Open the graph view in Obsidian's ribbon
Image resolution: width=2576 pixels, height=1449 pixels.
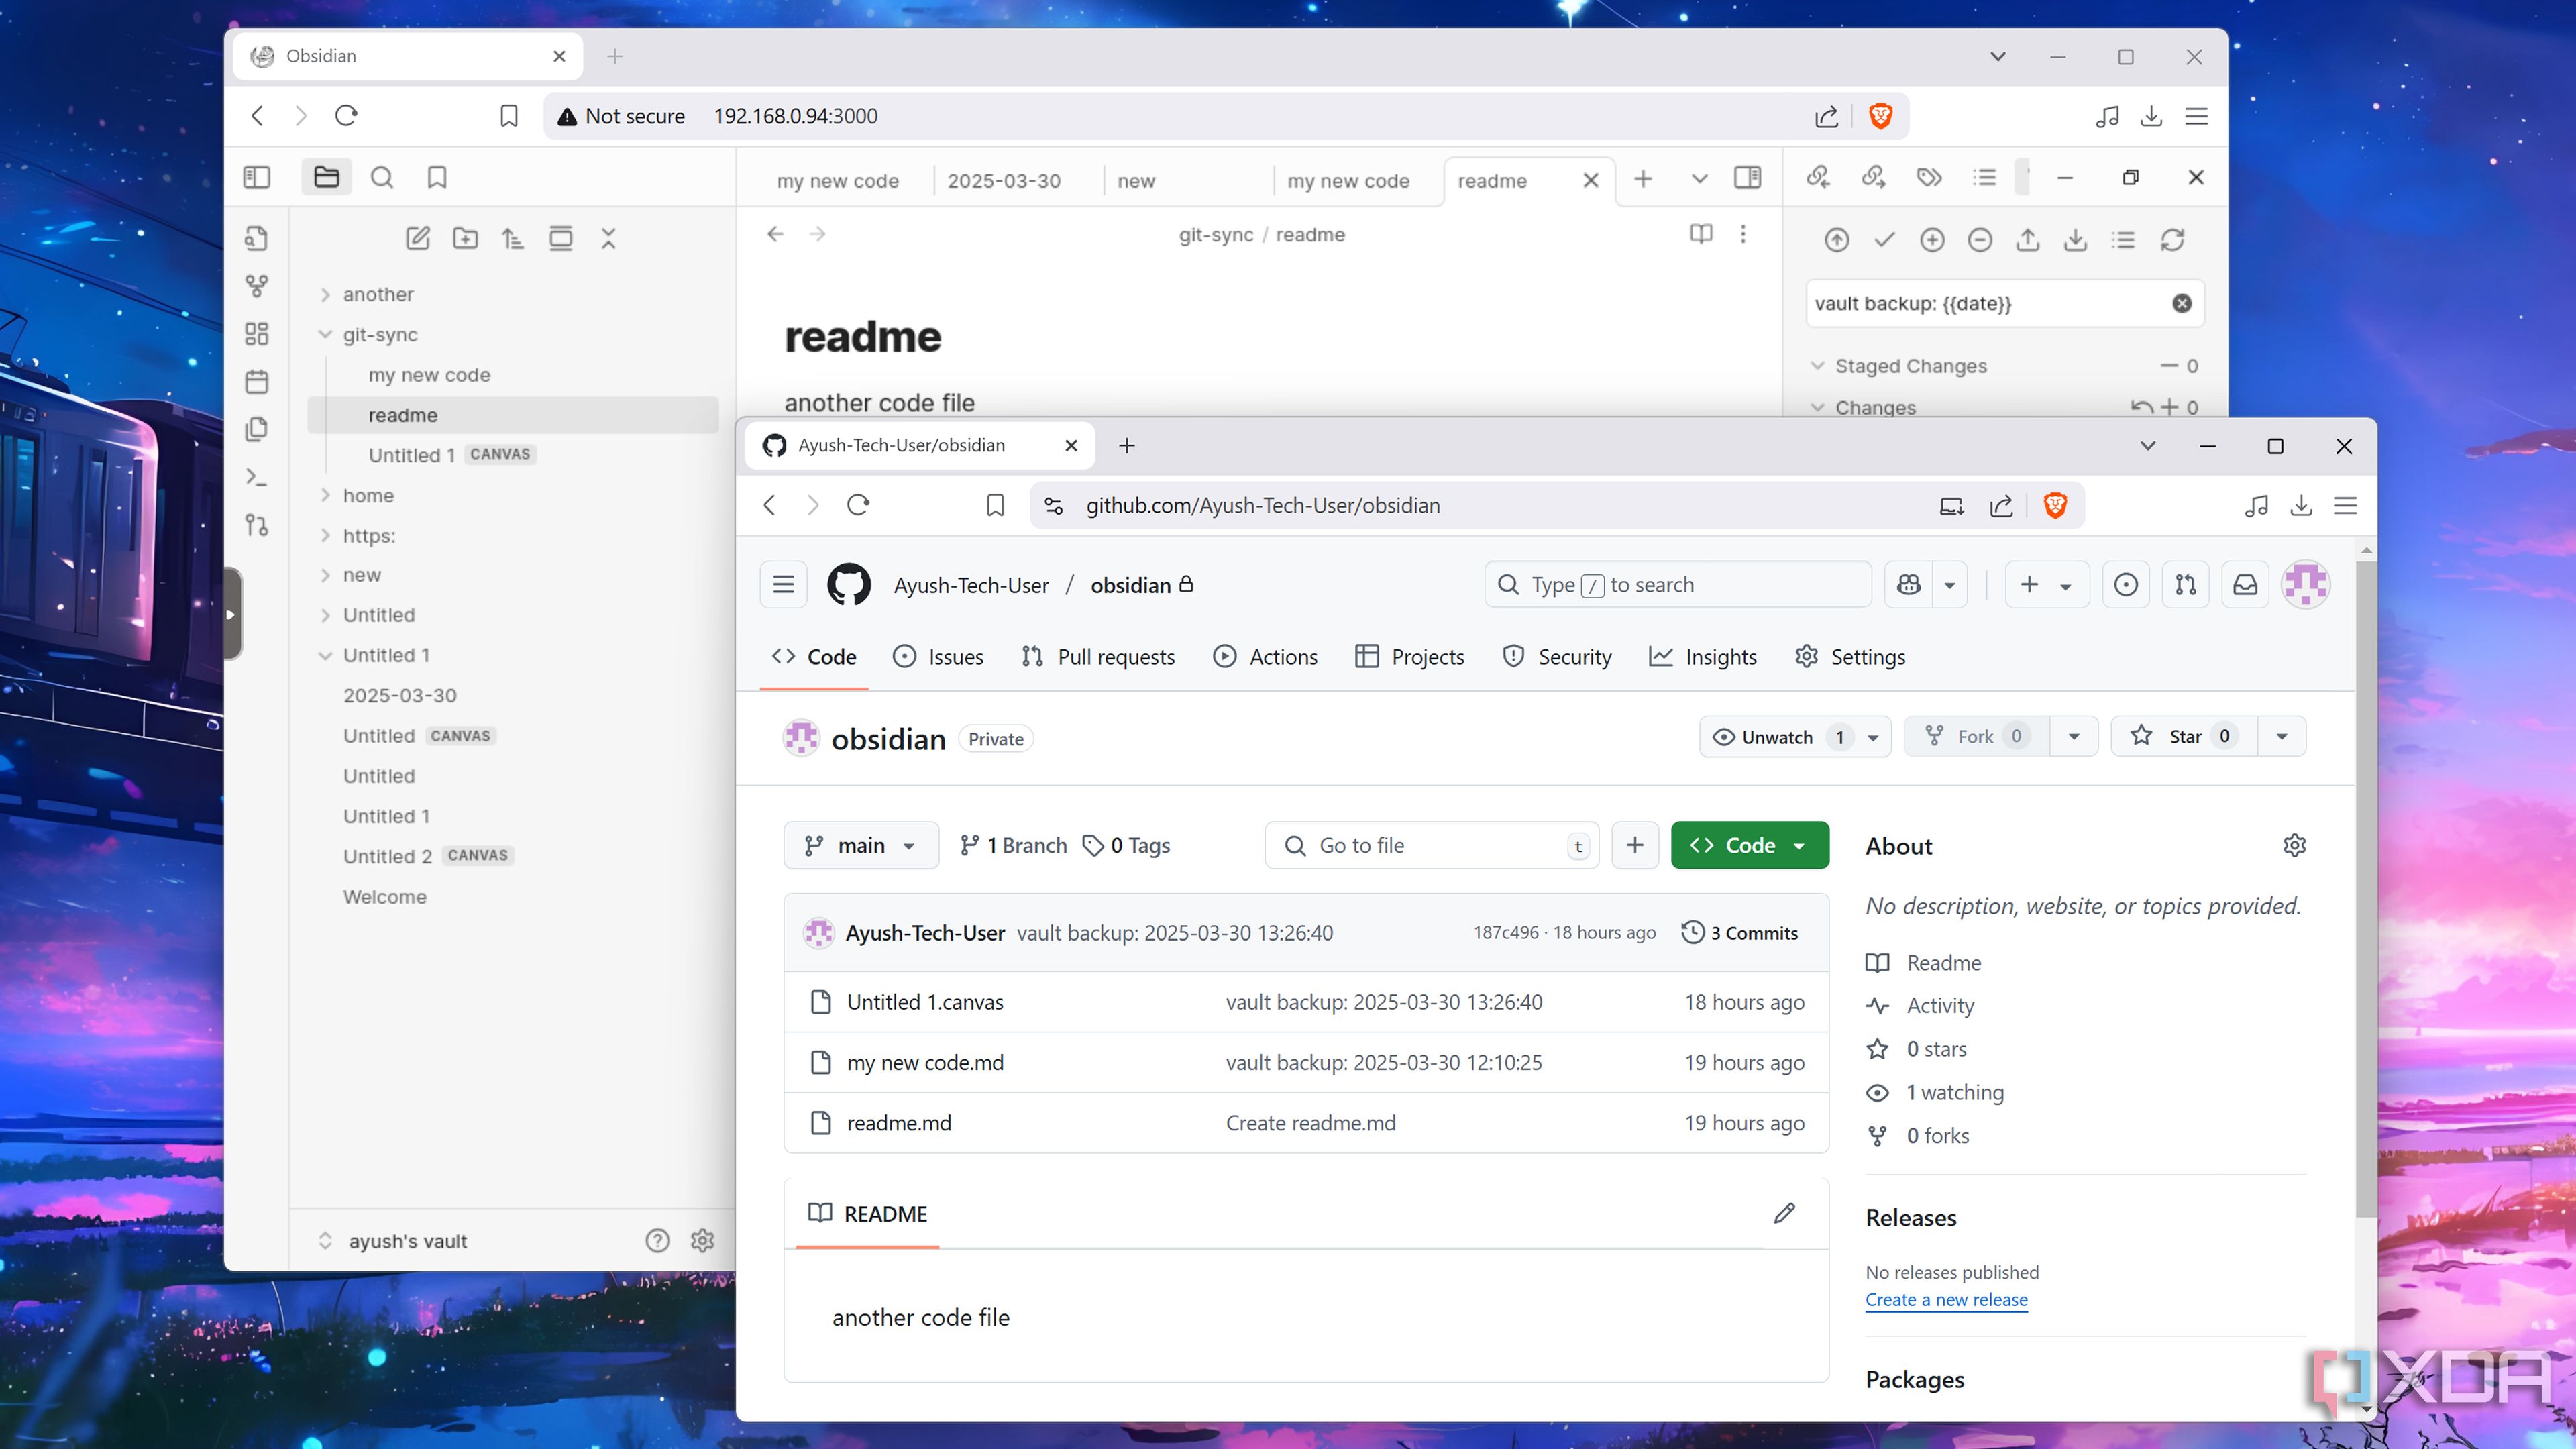tap(257, 286)
